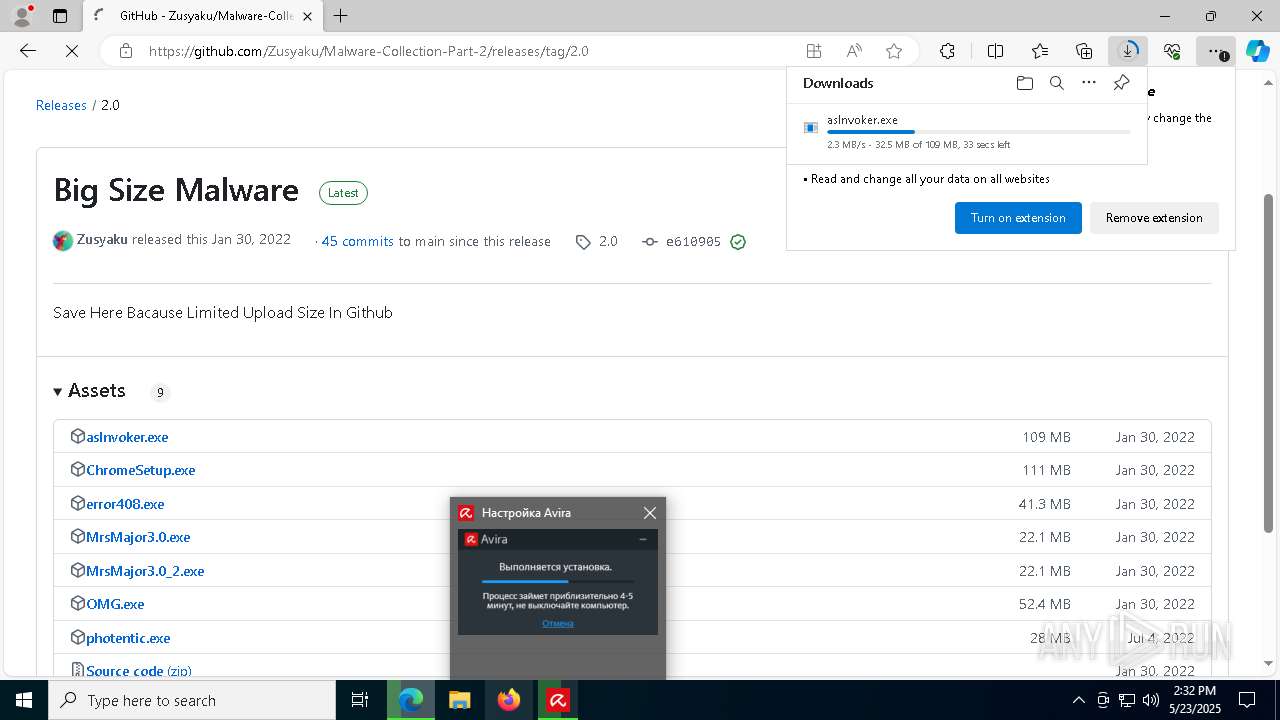The image size is (1280, 720).
Task: Download asInvoker.exe asset
Action: tap(127, 437)
